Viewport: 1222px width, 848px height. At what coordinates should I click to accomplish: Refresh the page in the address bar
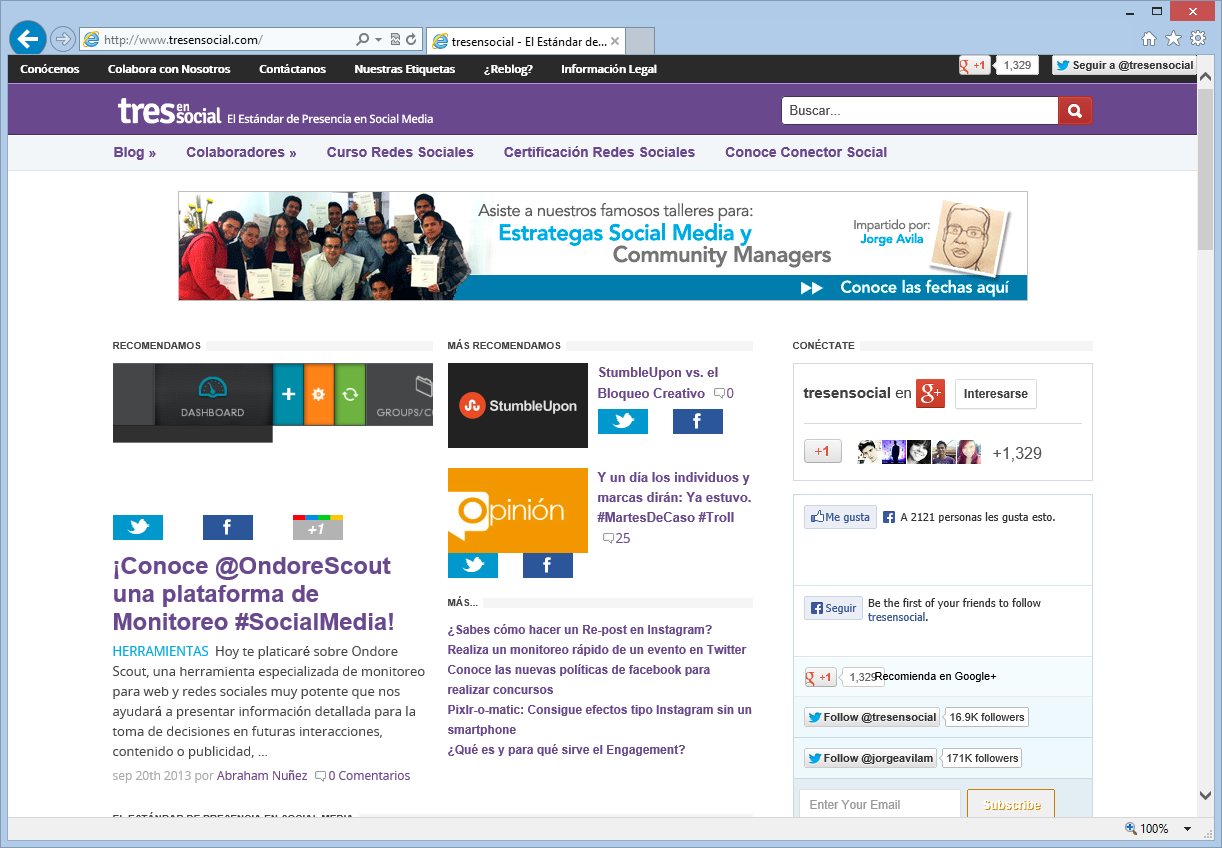point(411,40)
